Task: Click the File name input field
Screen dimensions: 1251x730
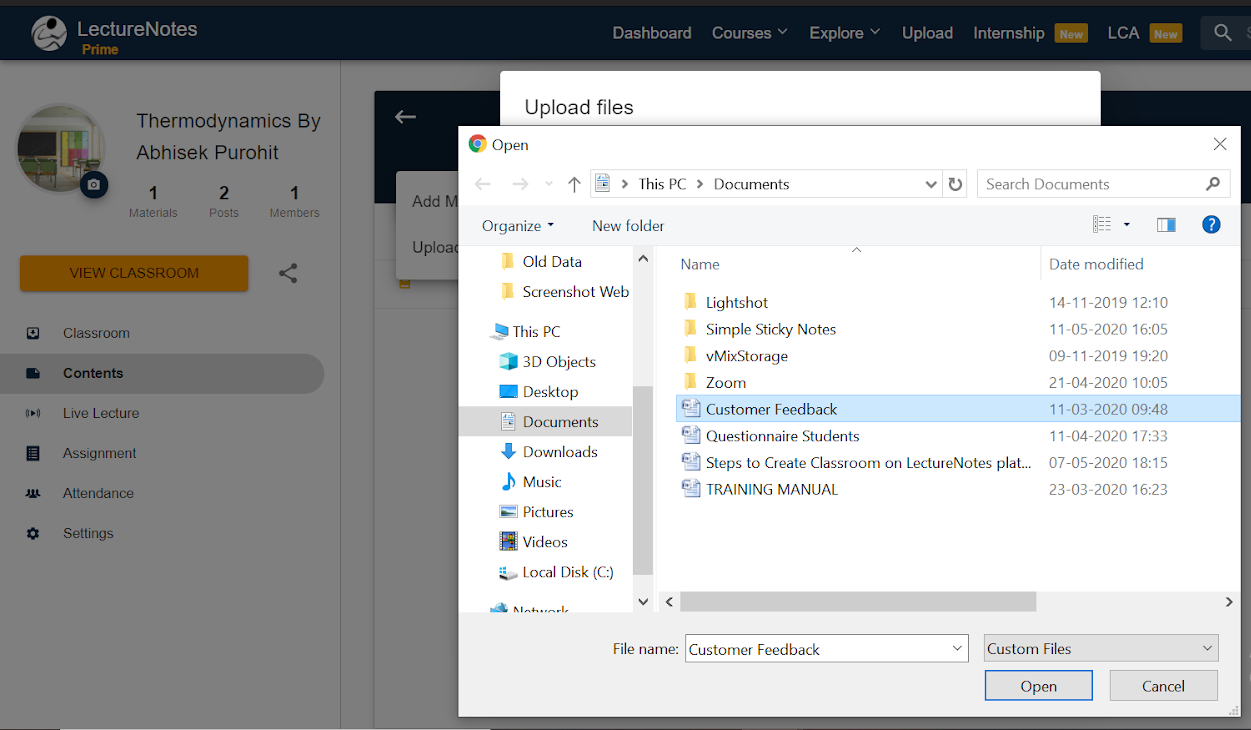Action: (x=817, y=649)
